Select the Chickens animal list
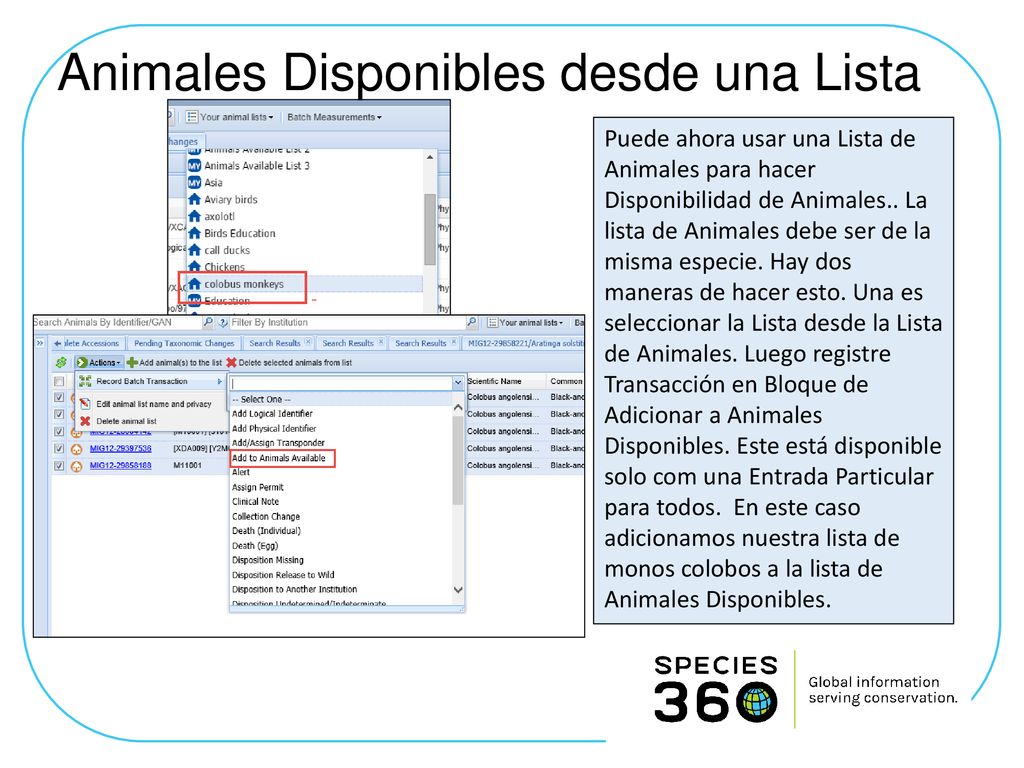 225,267
